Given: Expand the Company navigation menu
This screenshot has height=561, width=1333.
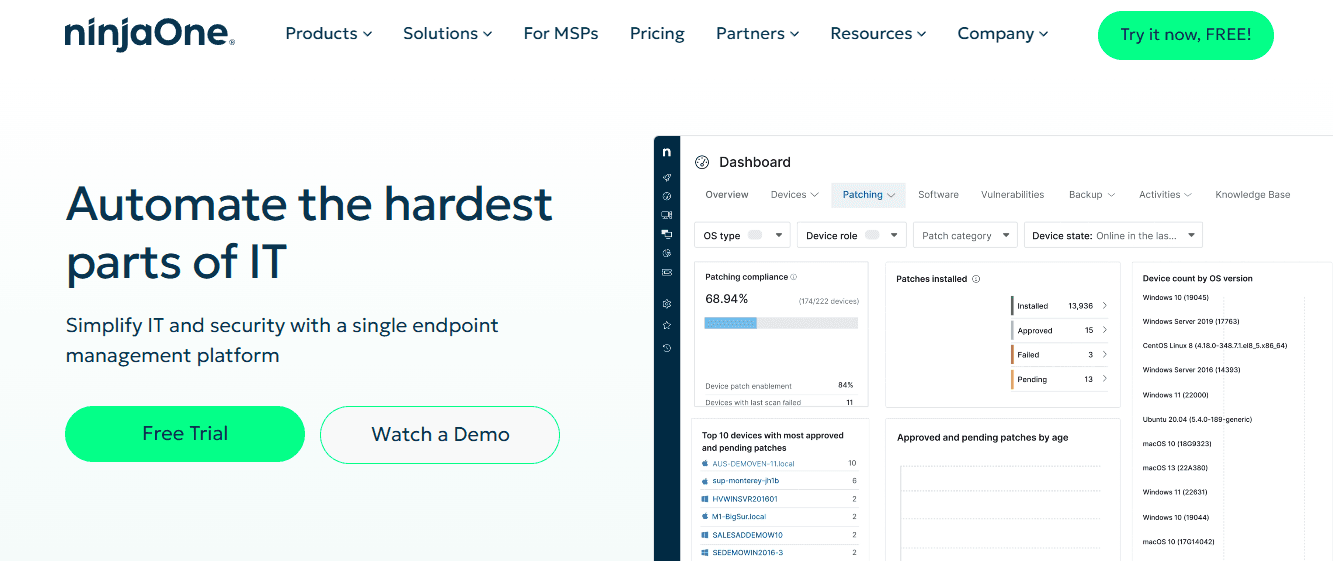Looking at the screenshot, I should click(x=1003, y=34).
